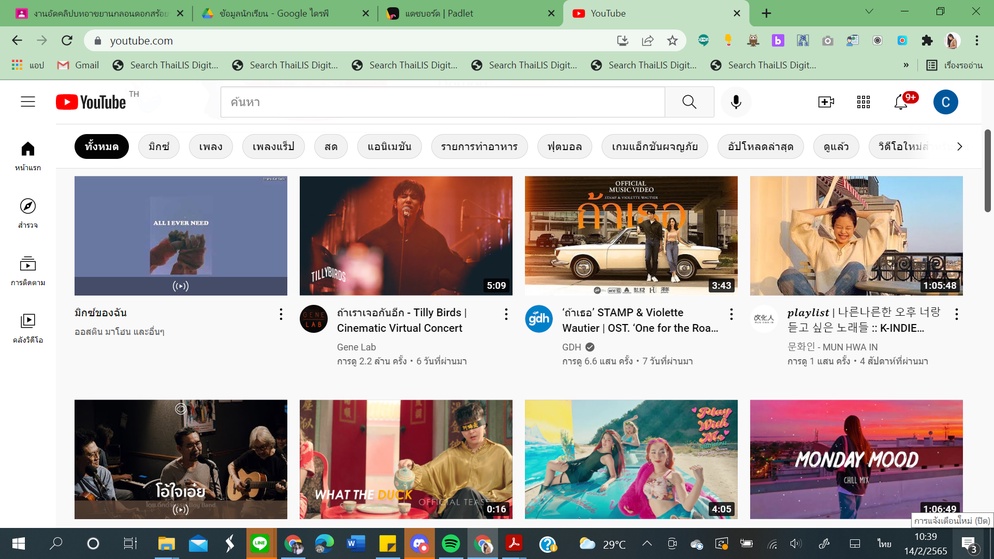Open the Gene Lab channel avatar

[x=314, y=318]
